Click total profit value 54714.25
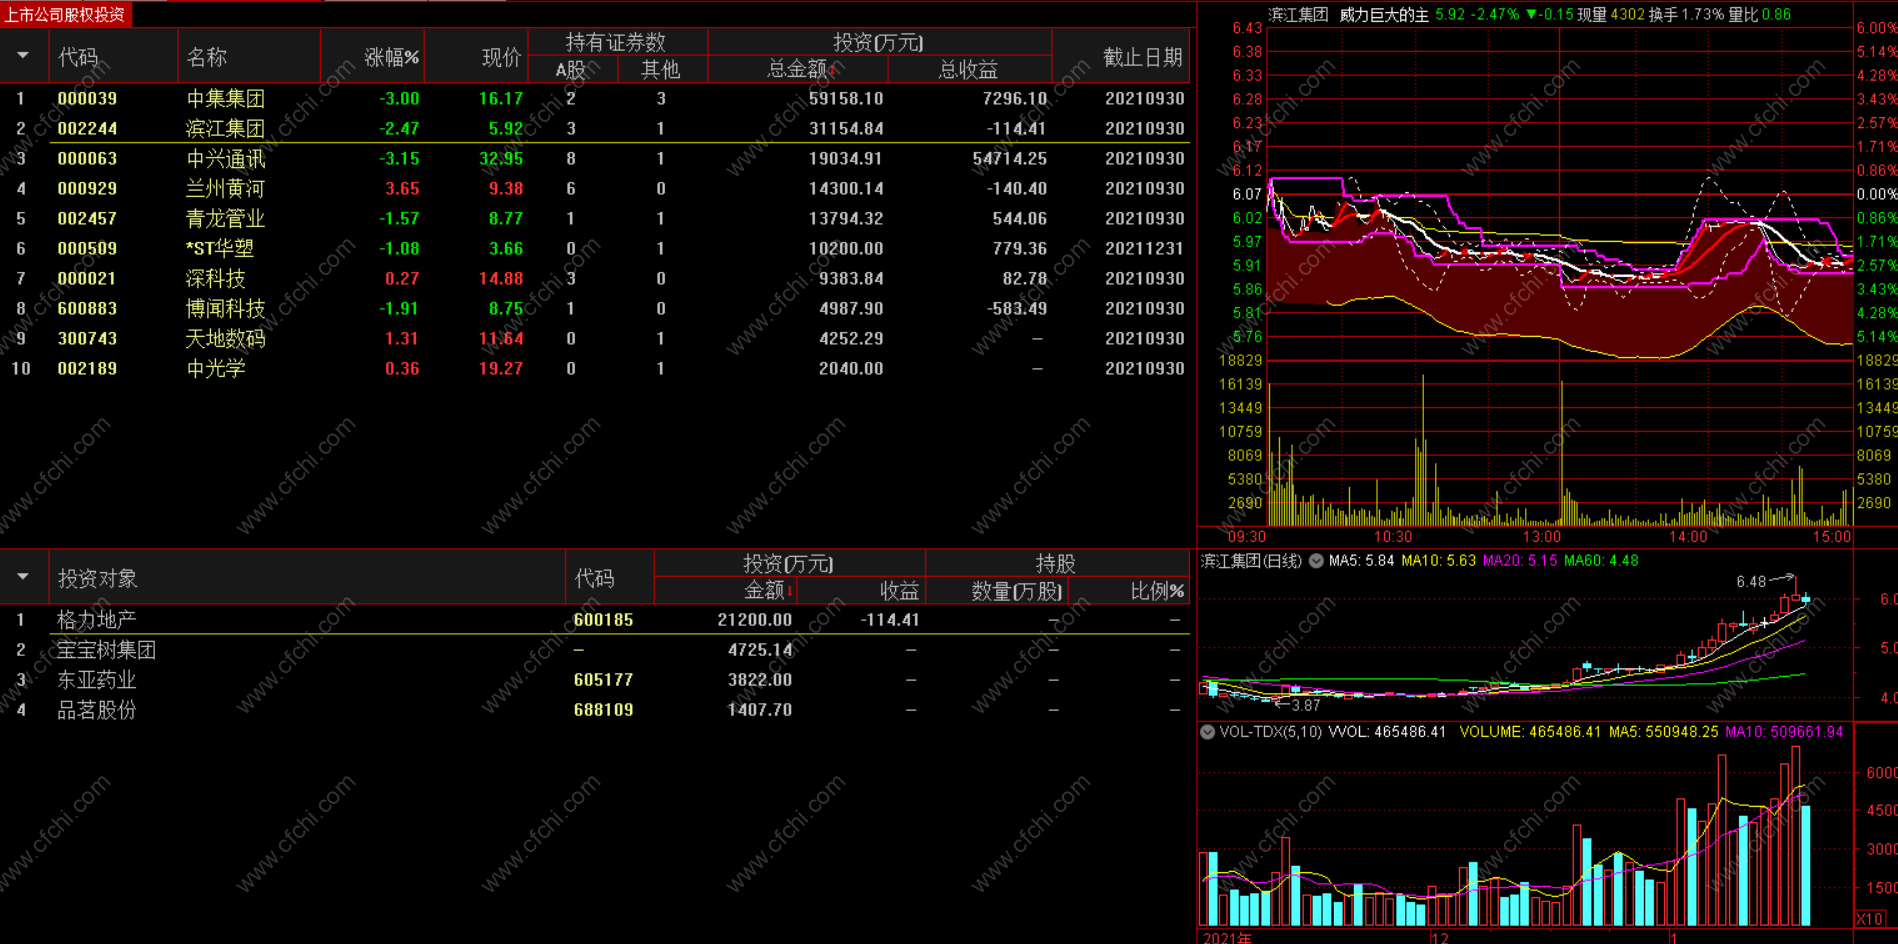The image size is (1898, 944). click(x=1010, y=159)
